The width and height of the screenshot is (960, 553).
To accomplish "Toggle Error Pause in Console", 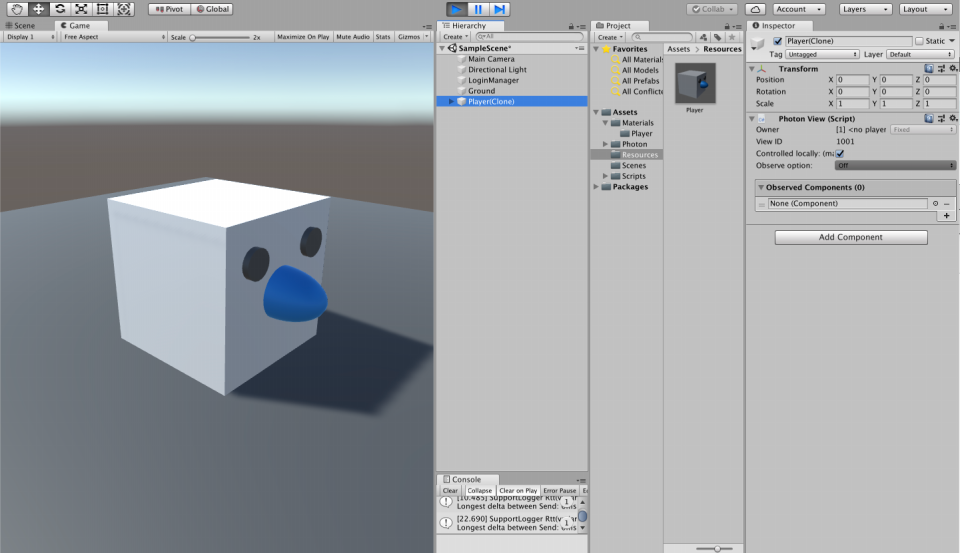I will [x=560, y=491].
